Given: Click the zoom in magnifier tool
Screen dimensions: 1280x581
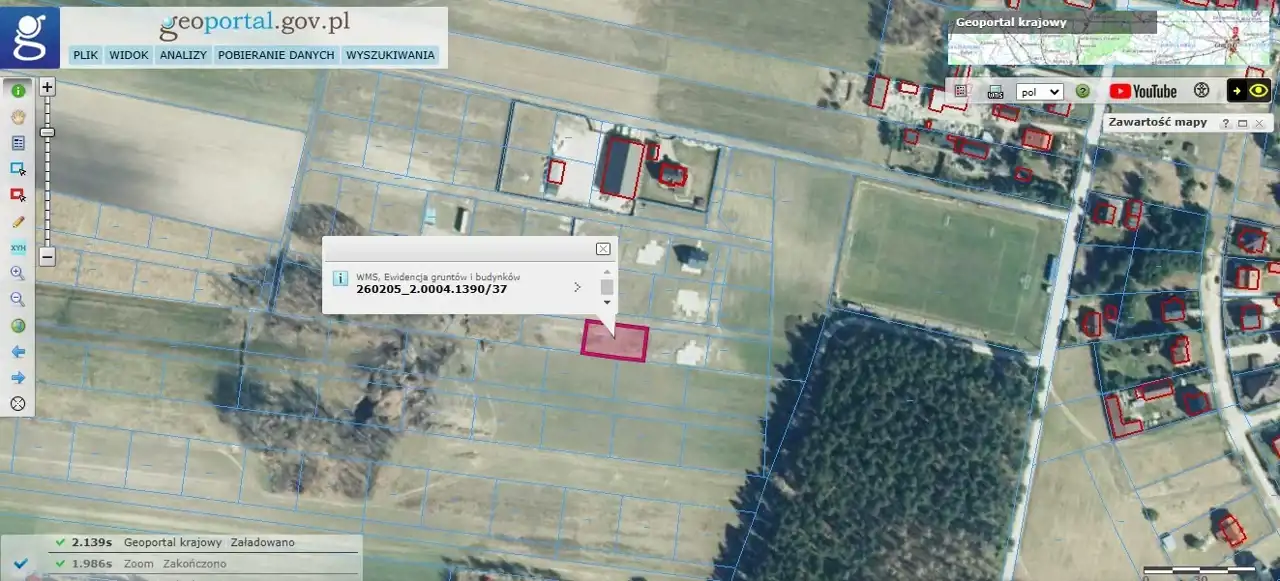Looking at the screenshot, I should tap(17, 273).
